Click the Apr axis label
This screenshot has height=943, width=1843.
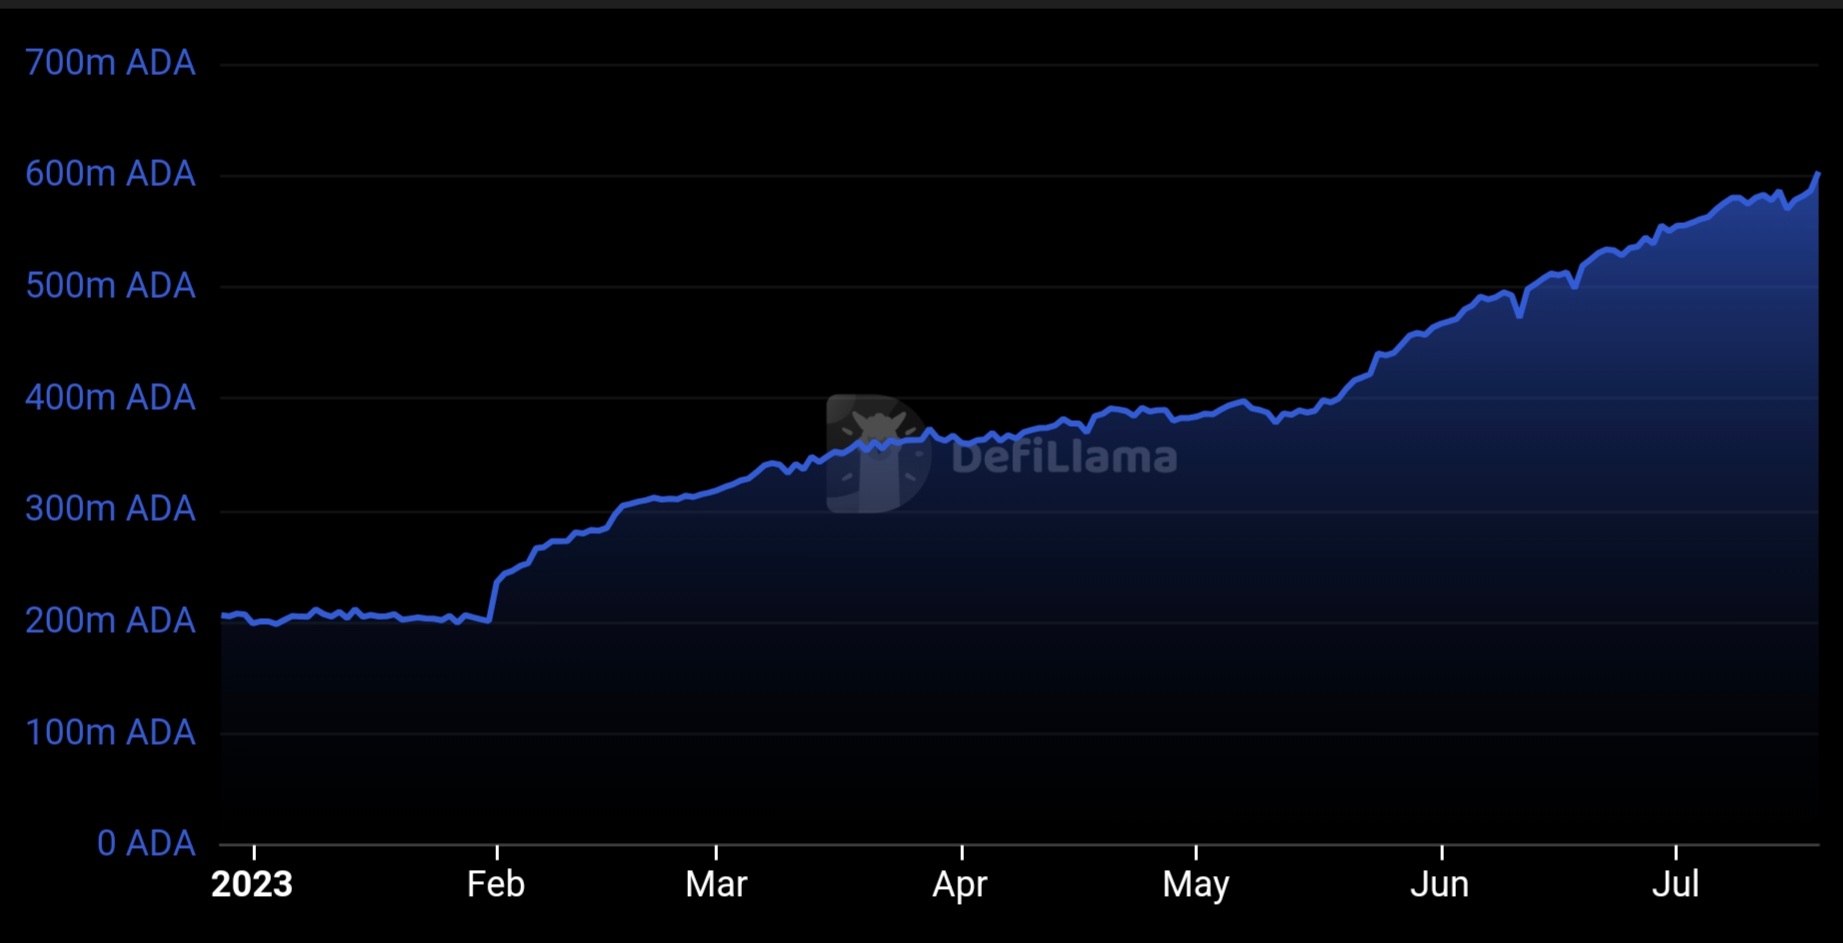[960, 884]
